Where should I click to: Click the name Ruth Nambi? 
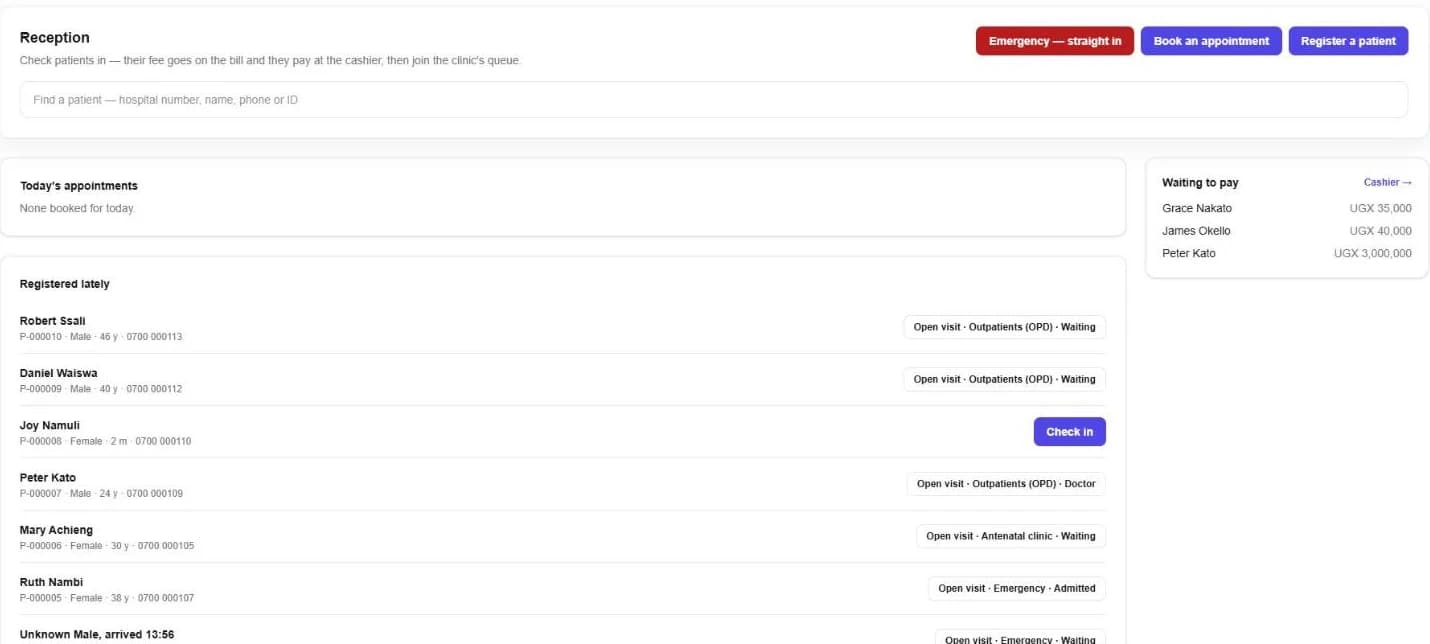click(51, 582)
